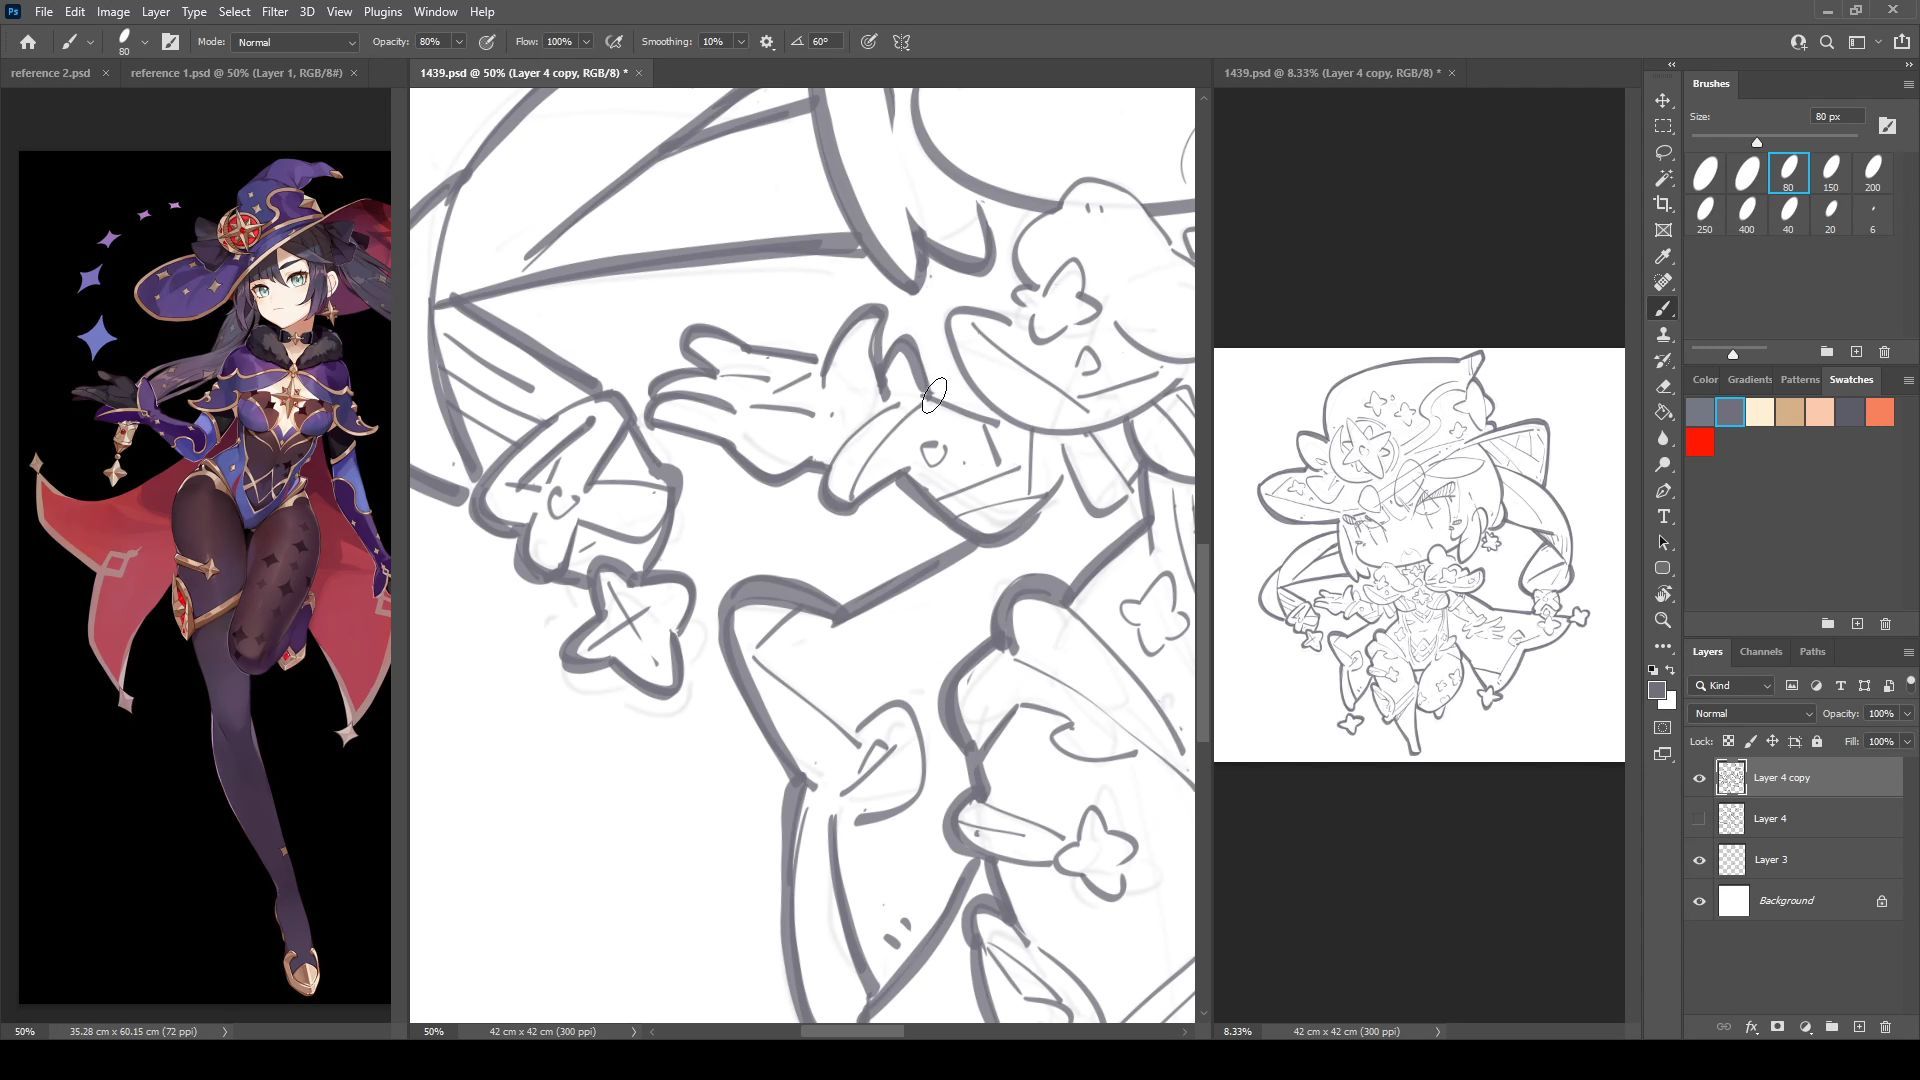This screenshot has height=1080, width=1920.
Task: Select the Paint Bucket tool
Action: (1663, 413)
